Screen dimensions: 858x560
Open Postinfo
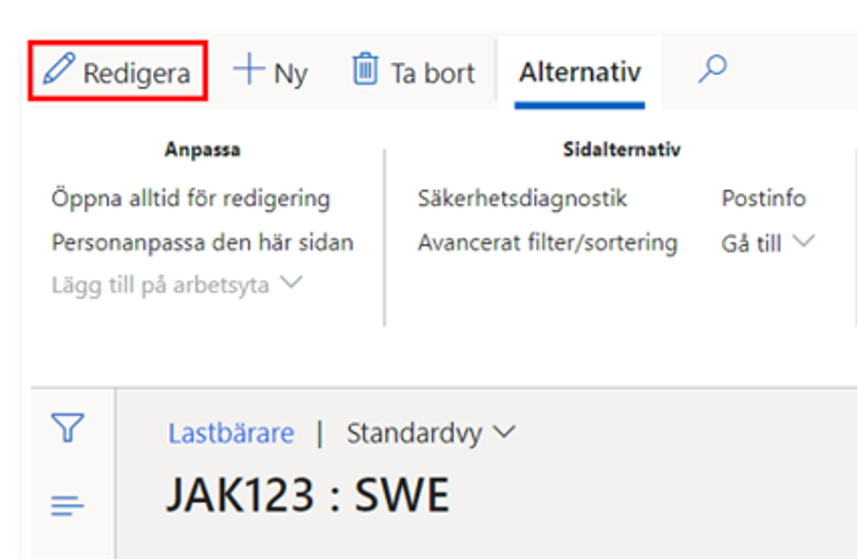(x=763, y=198)
